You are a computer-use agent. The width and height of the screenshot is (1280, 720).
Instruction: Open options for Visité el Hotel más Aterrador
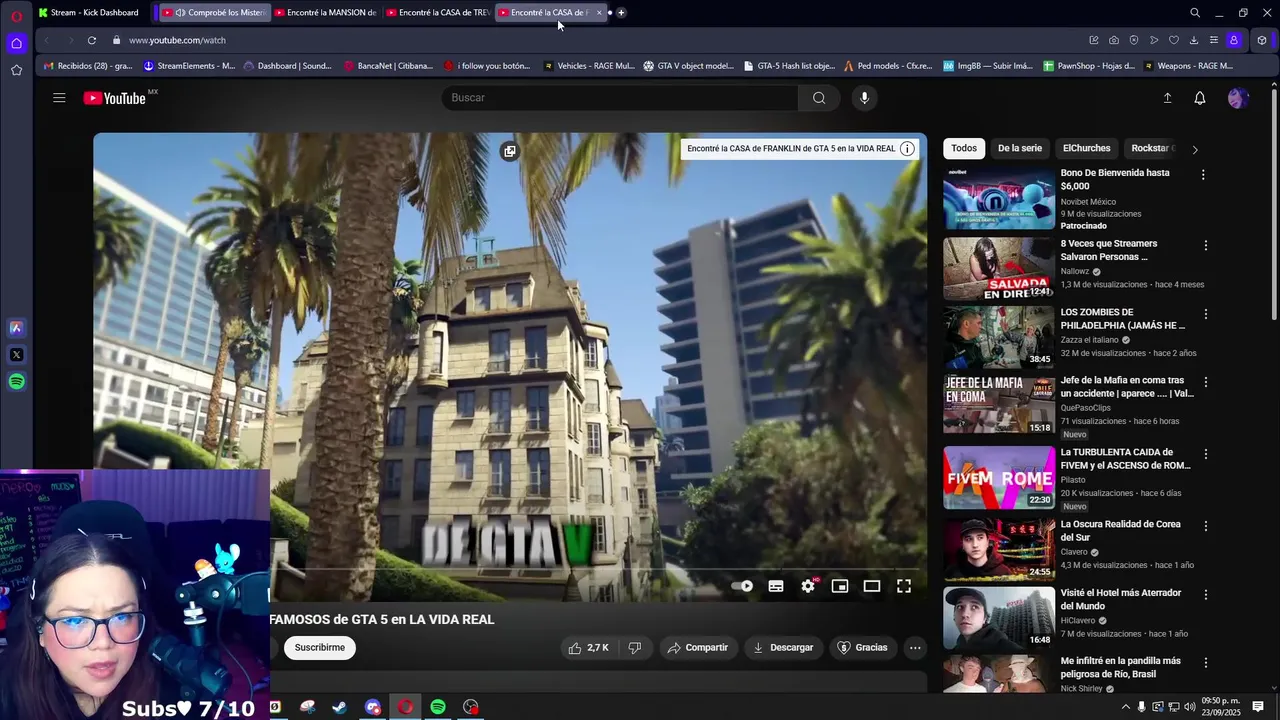point(1205,595)
